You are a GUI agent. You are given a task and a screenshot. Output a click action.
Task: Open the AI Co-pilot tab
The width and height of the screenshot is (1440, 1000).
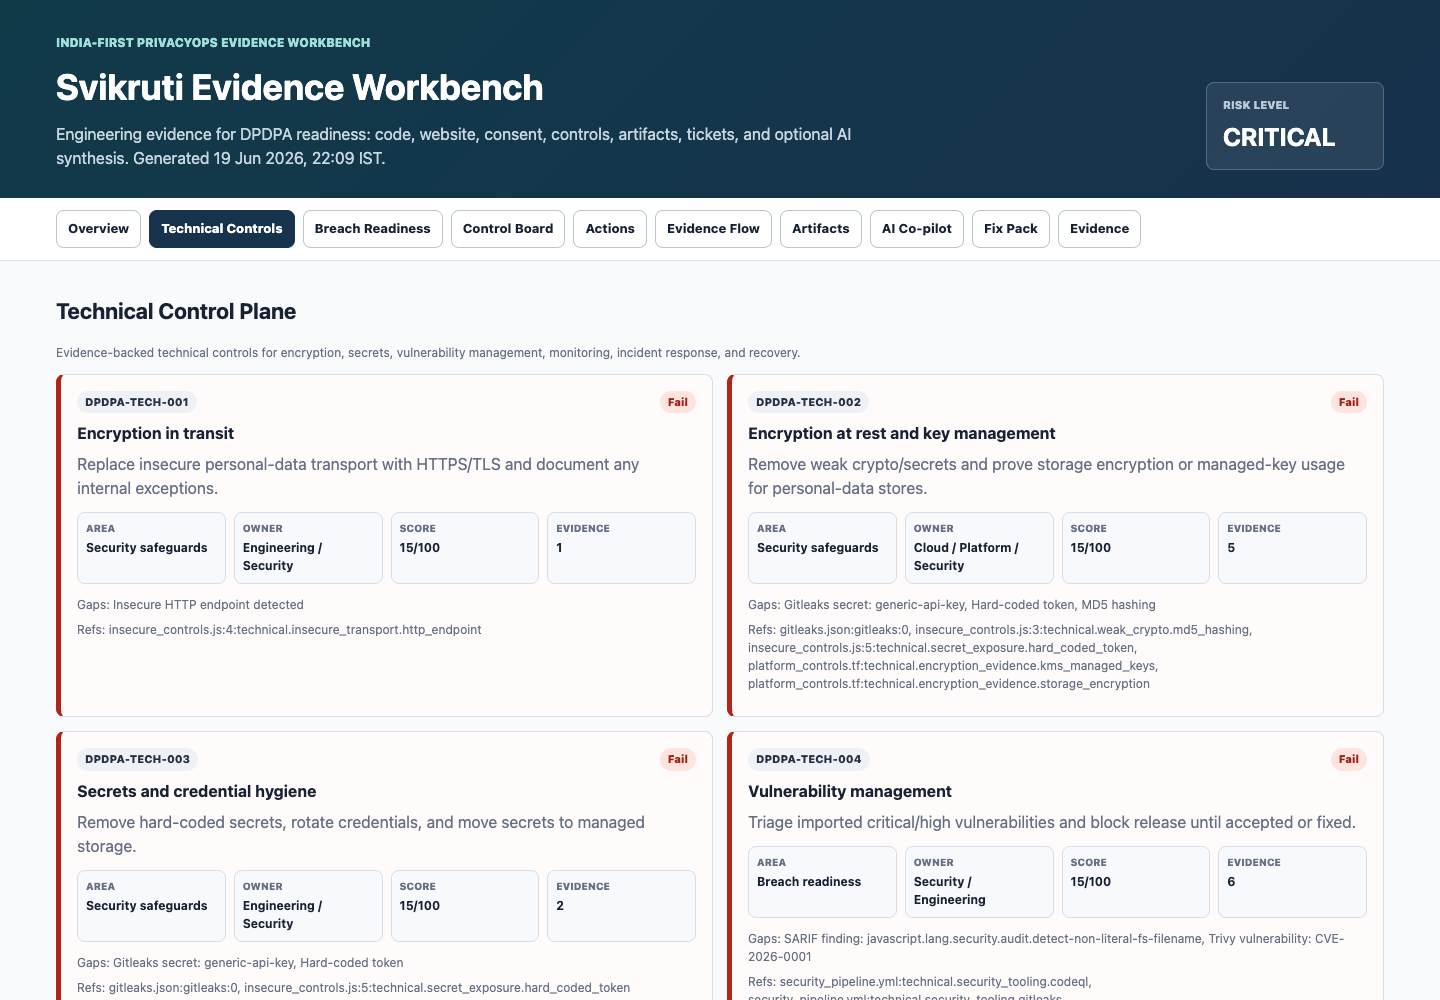[917, 229]
